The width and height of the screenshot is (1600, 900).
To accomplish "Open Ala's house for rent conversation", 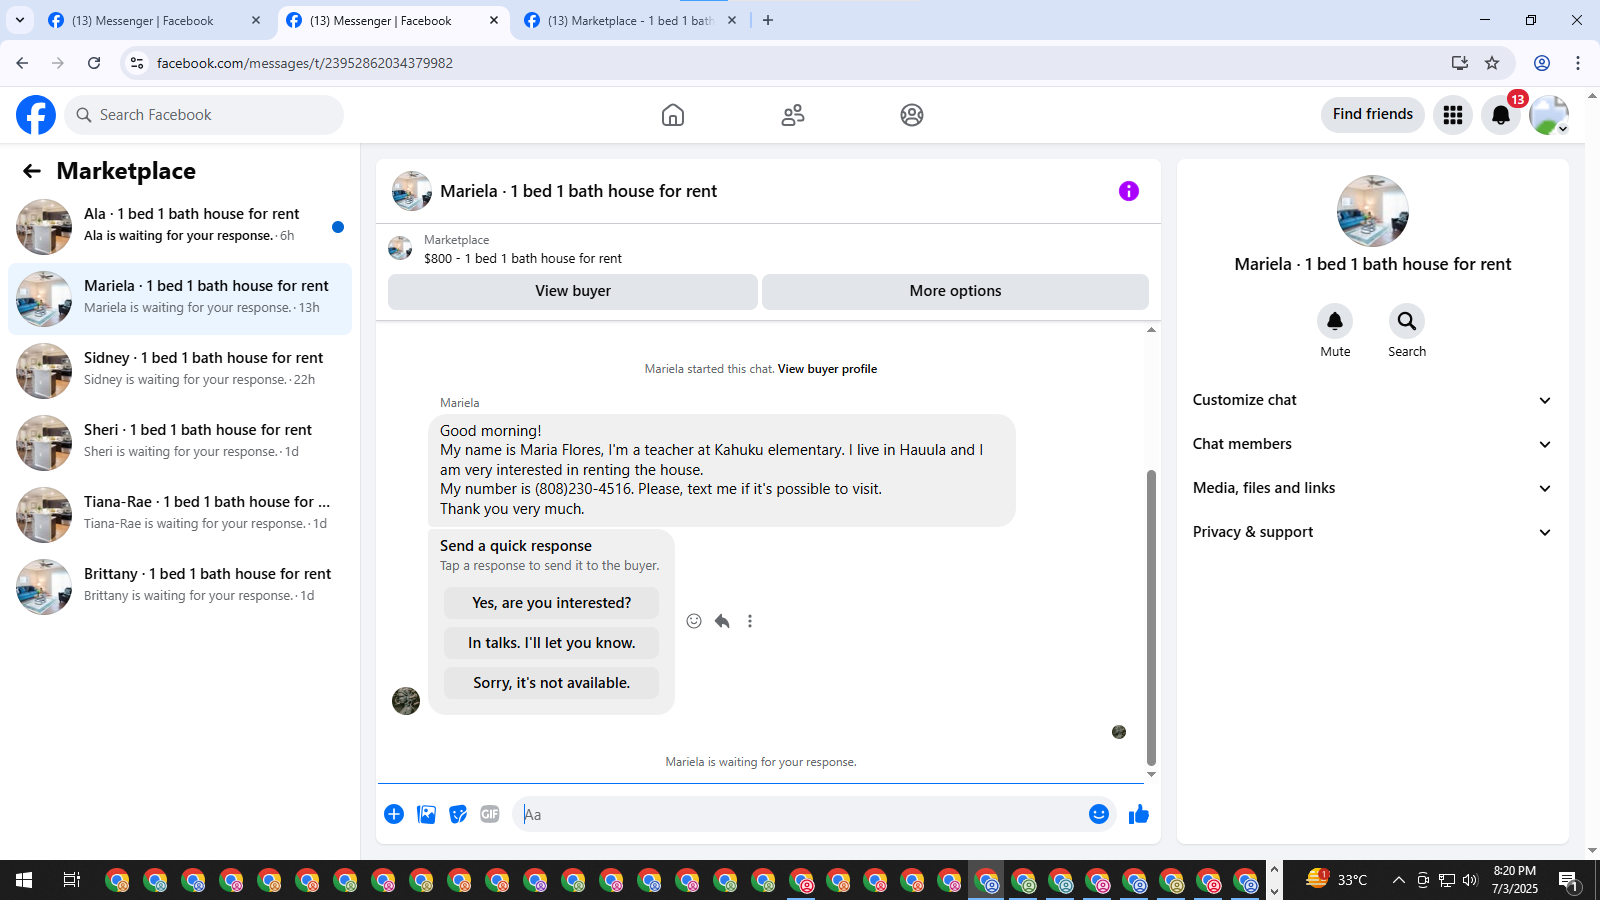I will pos(180,227).
